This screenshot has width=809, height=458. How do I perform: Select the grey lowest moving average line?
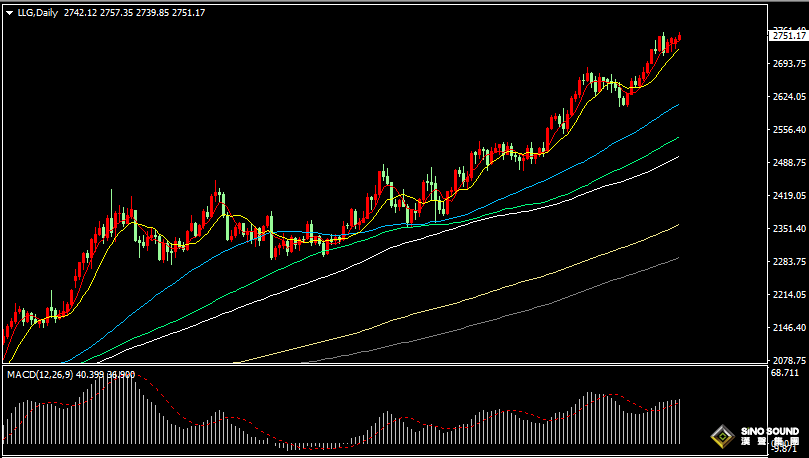568,297
